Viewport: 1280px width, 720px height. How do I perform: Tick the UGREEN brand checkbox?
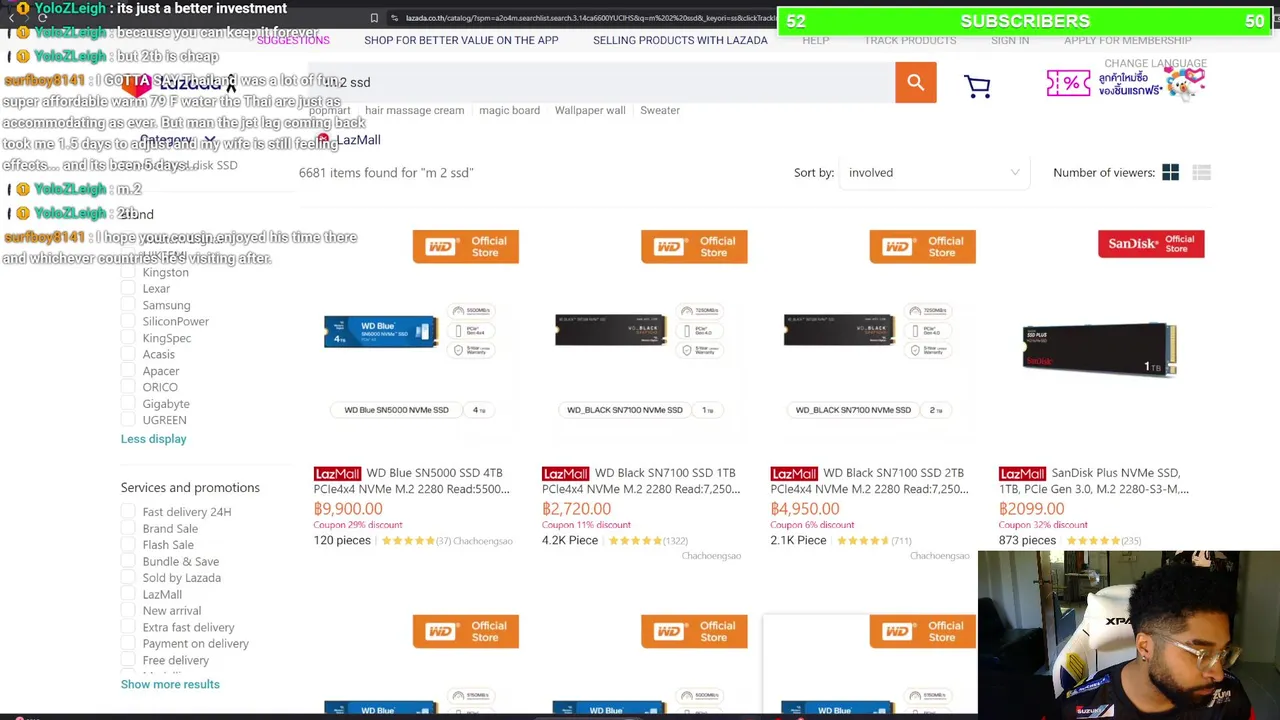point(128,420)
